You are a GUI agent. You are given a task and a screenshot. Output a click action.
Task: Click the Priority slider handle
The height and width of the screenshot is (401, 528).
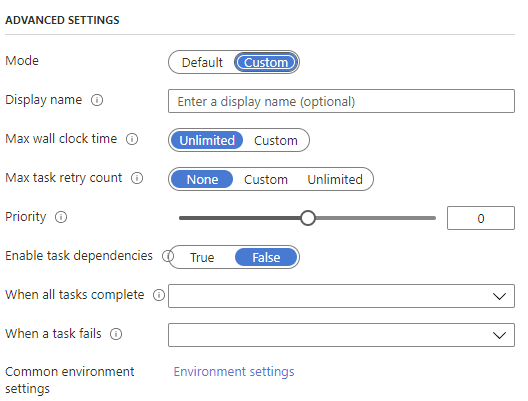308,218
